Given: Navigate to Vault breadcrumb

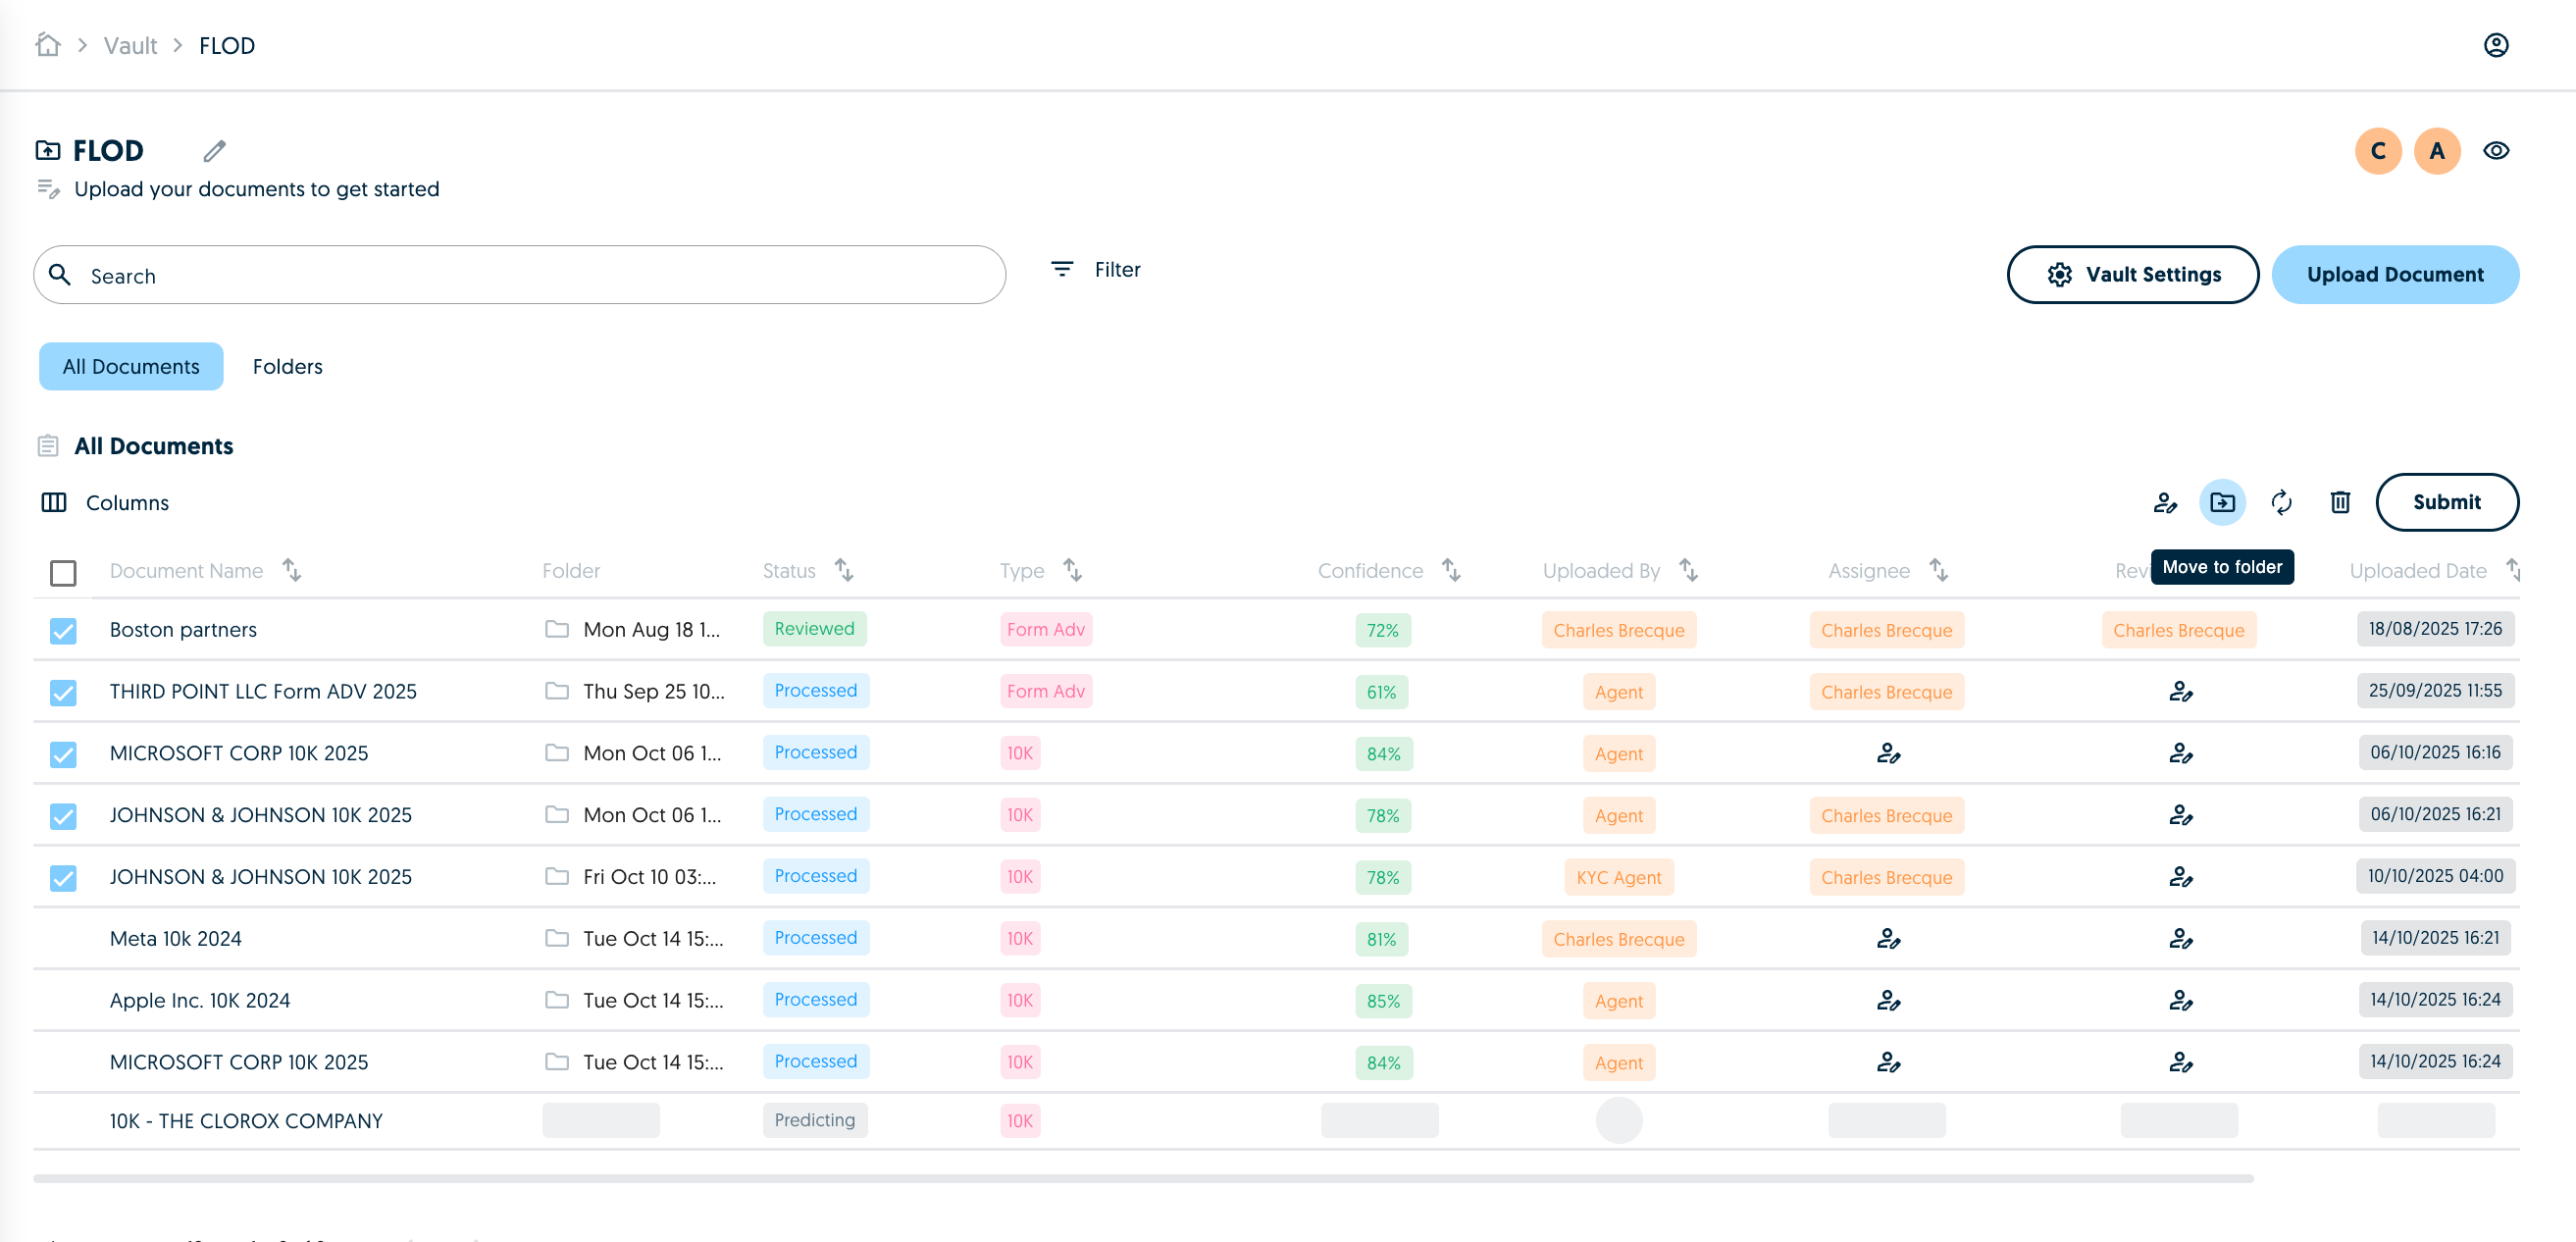Looking at the screenshot, I should pos(130,45).
